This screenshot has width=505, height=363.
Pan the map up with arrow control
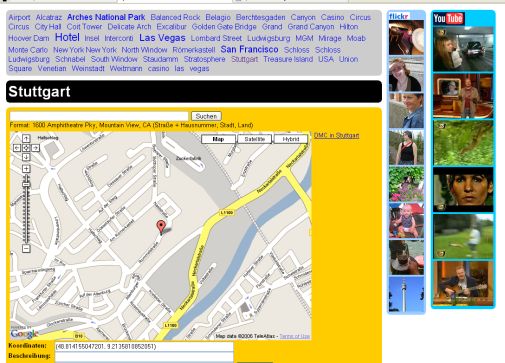[x=26, y=138]
